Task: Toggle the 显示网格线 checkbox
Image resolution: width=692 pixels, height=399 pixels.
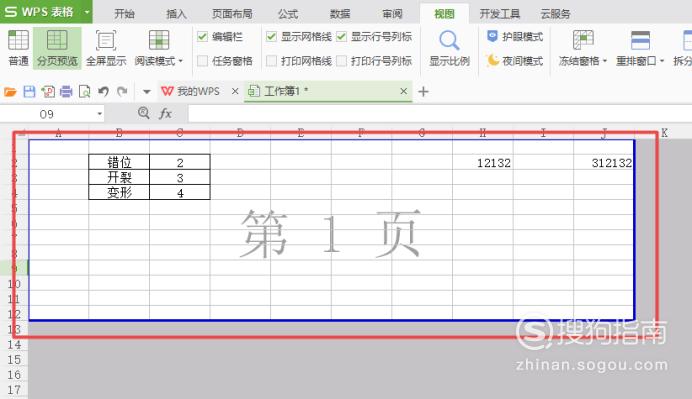Action: click(271, 37)
